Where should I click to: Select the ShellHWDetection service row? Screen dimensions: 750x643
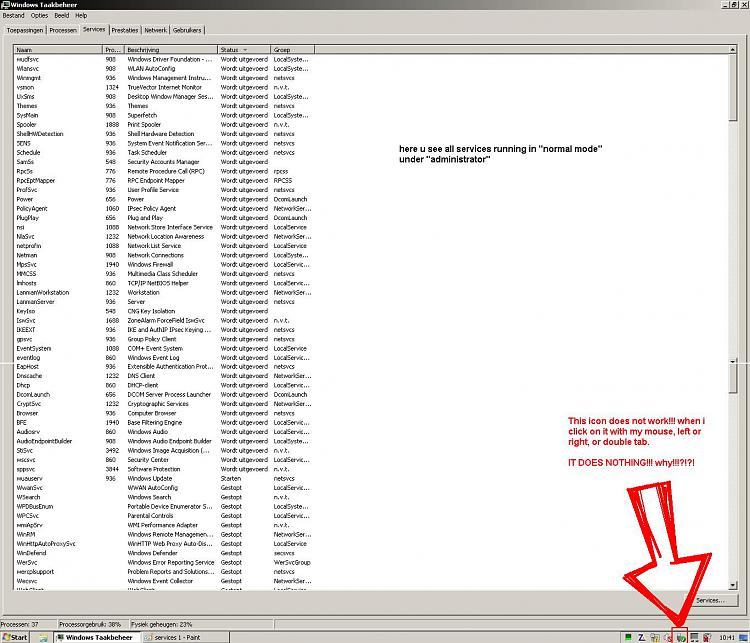click(164, 134)
